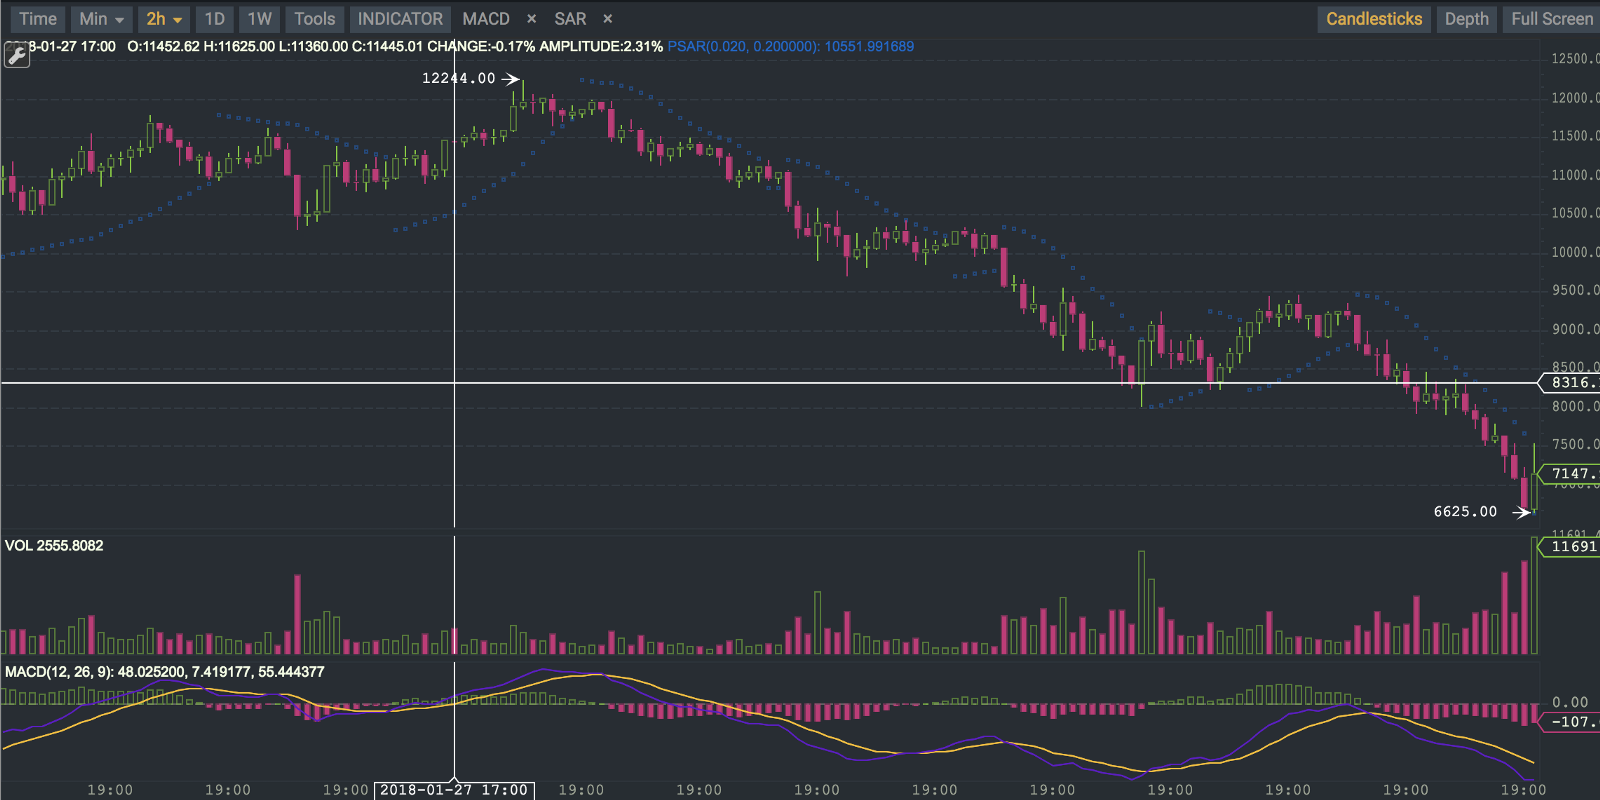Viewport: 1600px width, 800px height.
Task: Open the Min interval dropdown
Action: point(102,19)
